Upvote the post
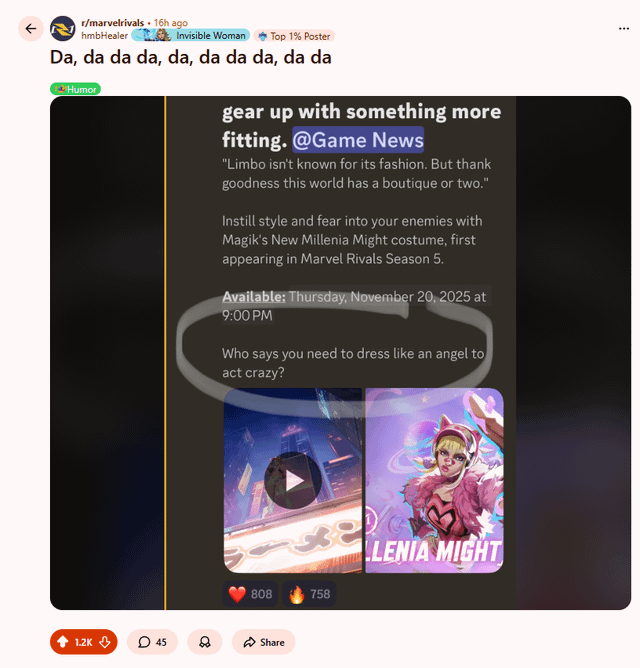Screen dimensions: 640x668 point(63,642)
